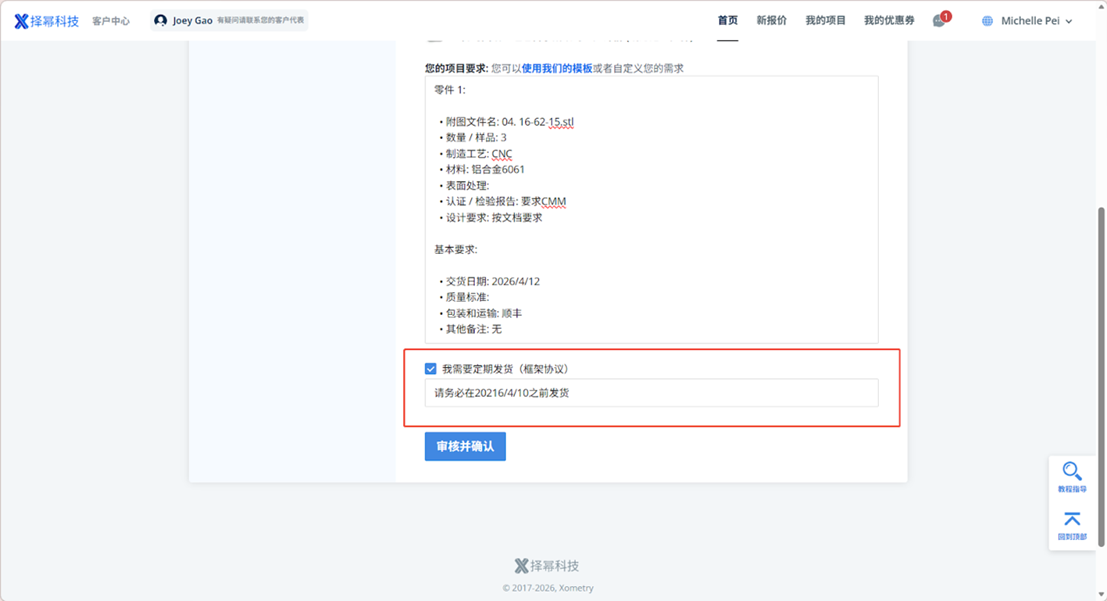The height and width of the screenshot is (601, 1107).
Task: Open the 新报价 menu item
Action: [x=771, y=21]
